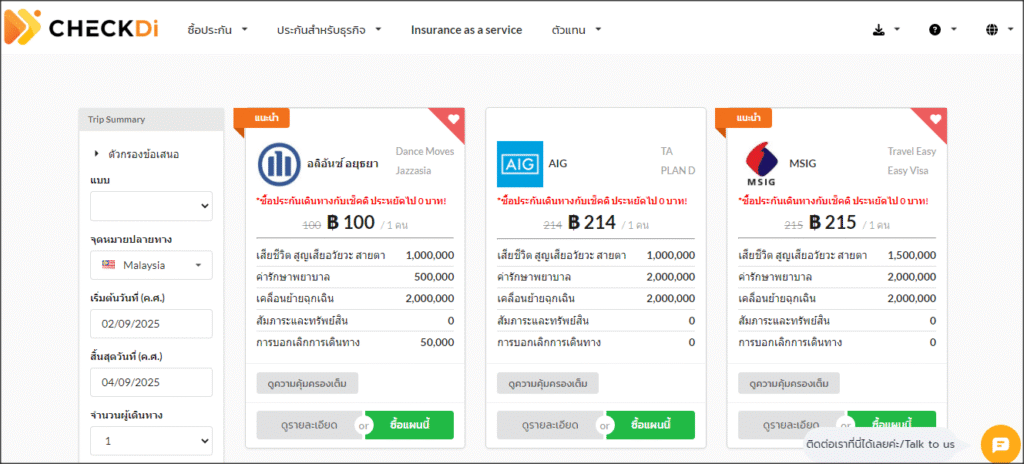The image size is (1024, 464).
Task: Click the ฿ 215 price on MSIG card
Action: tap(832, 223)
